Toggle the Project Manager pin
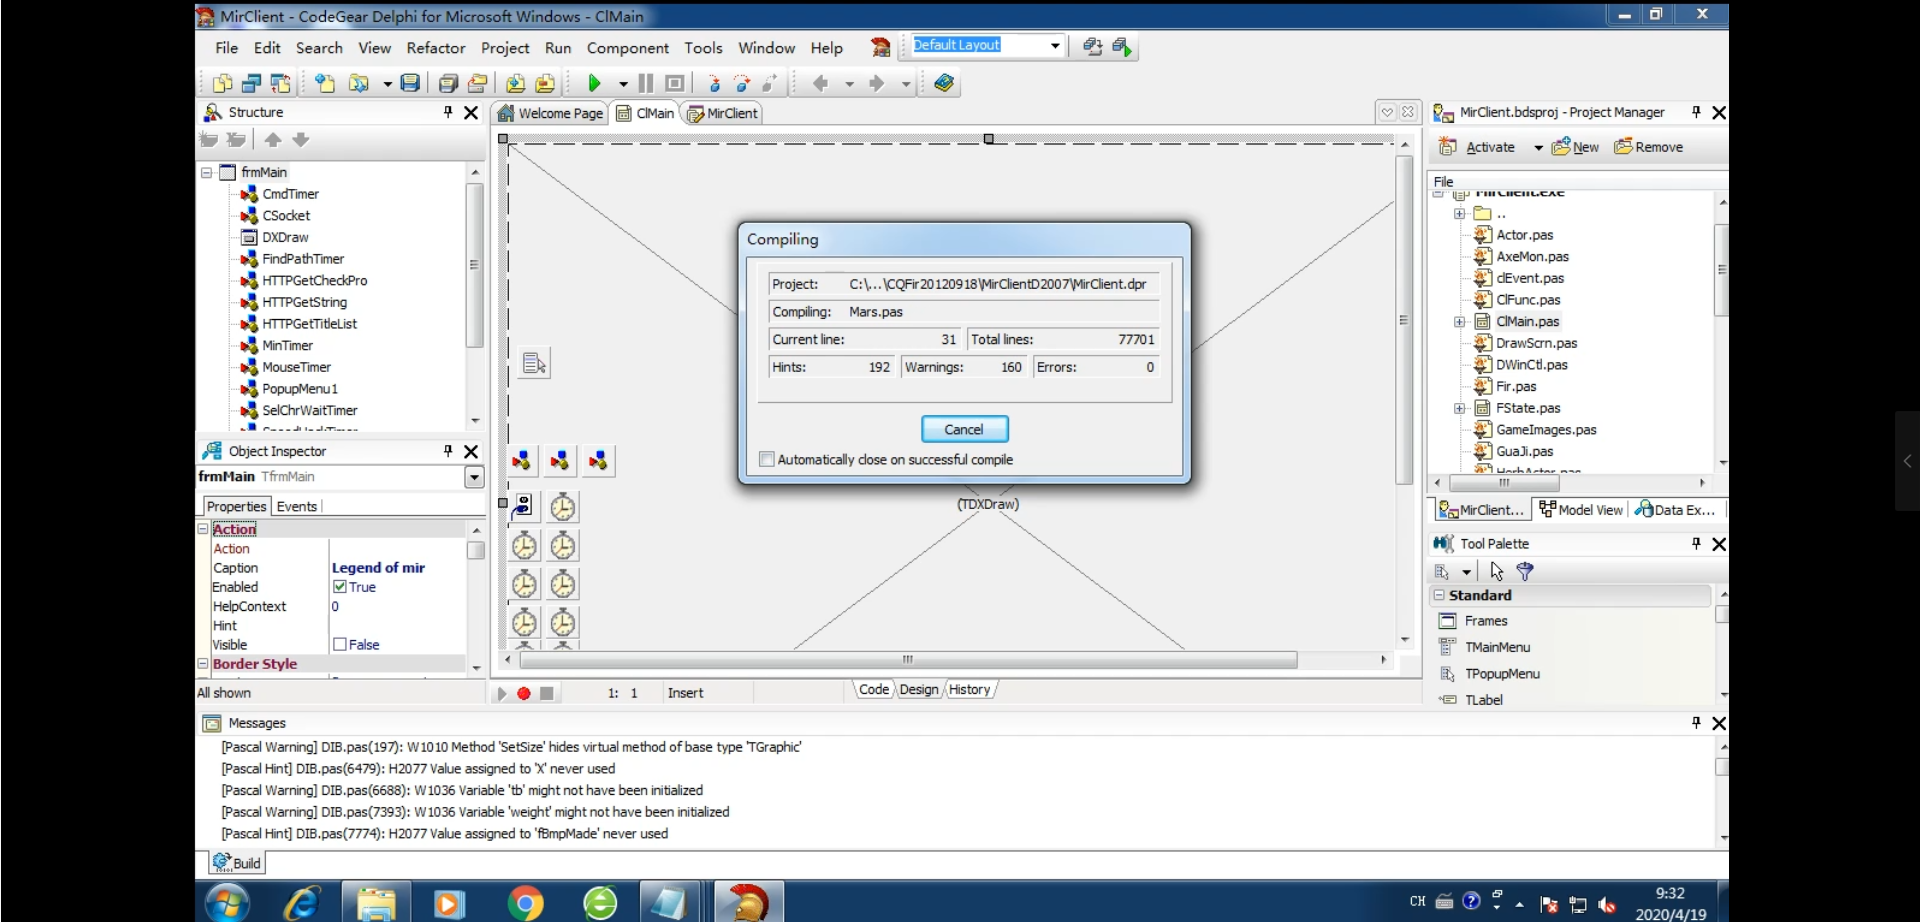Image resolution: width=1920 pixels, height=922 pixels. tap(1696, 112)
